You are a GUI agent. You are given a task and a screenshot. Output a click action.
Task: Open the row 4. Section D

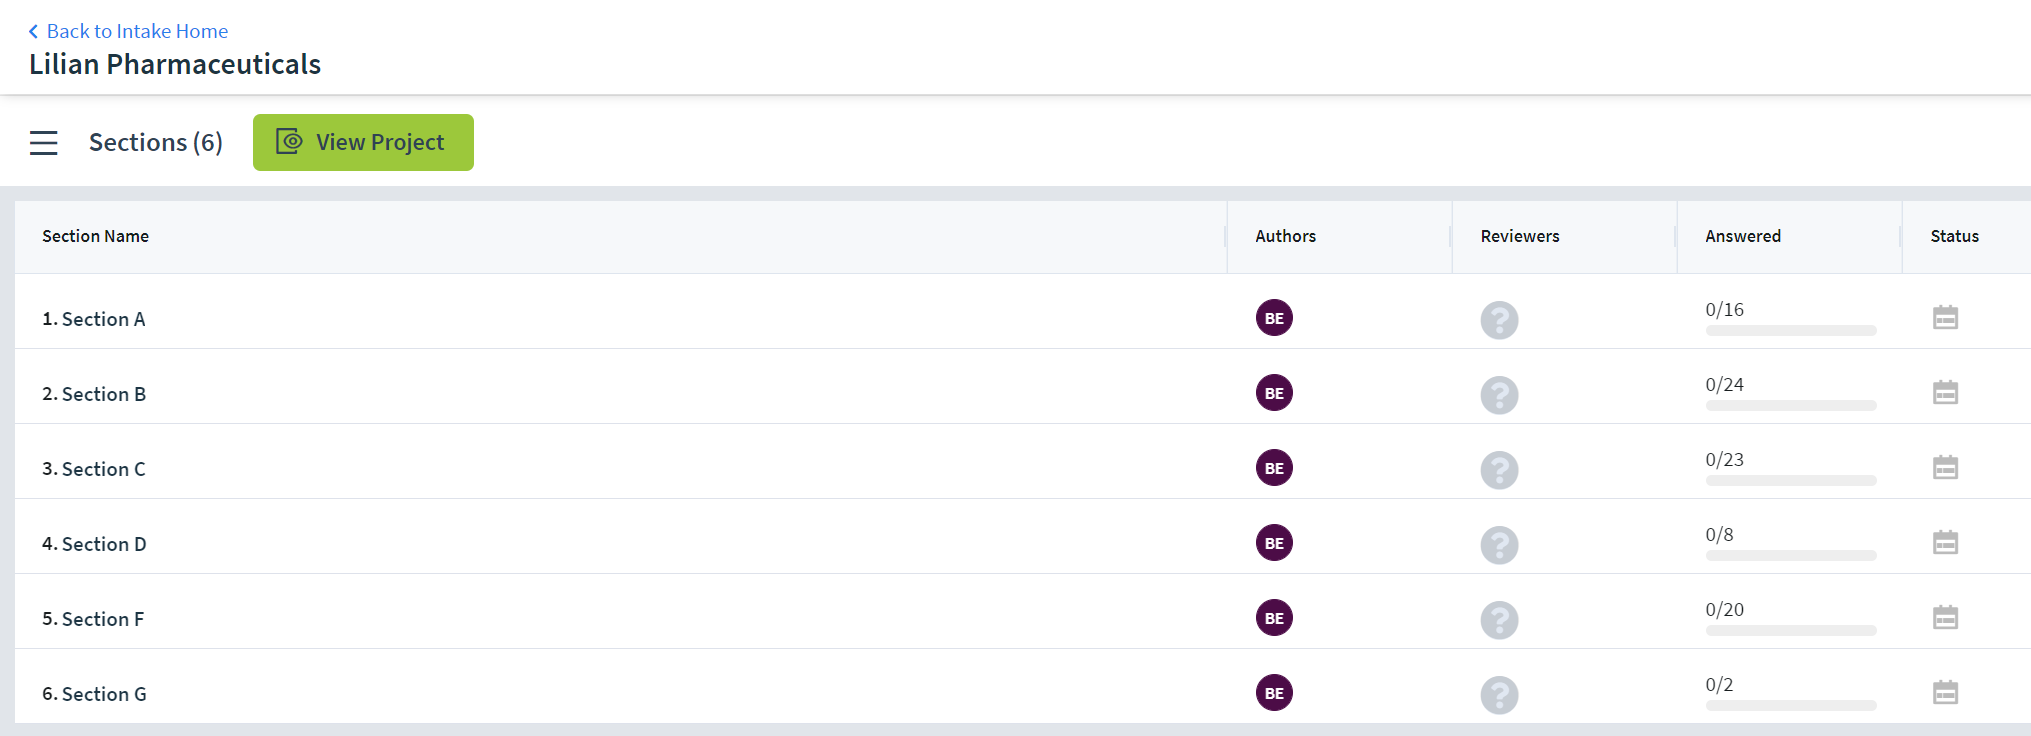[1022, 537]
